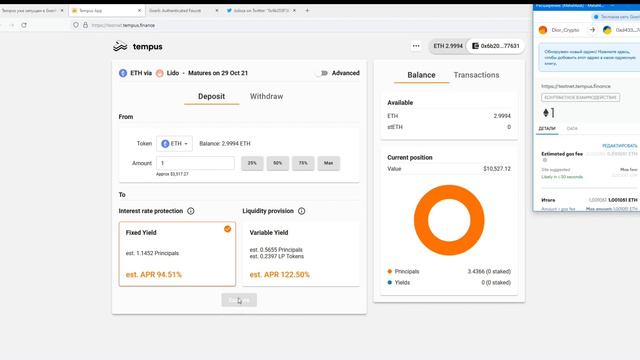
Task: Toggle the Advanced switch
Action: (323, 73)
